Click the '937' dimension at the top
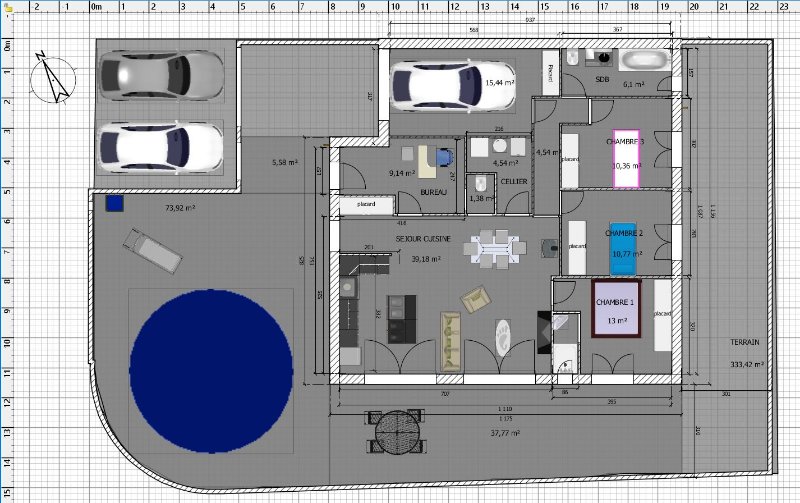This screenshot has height=503, width=800. point(531,20)
